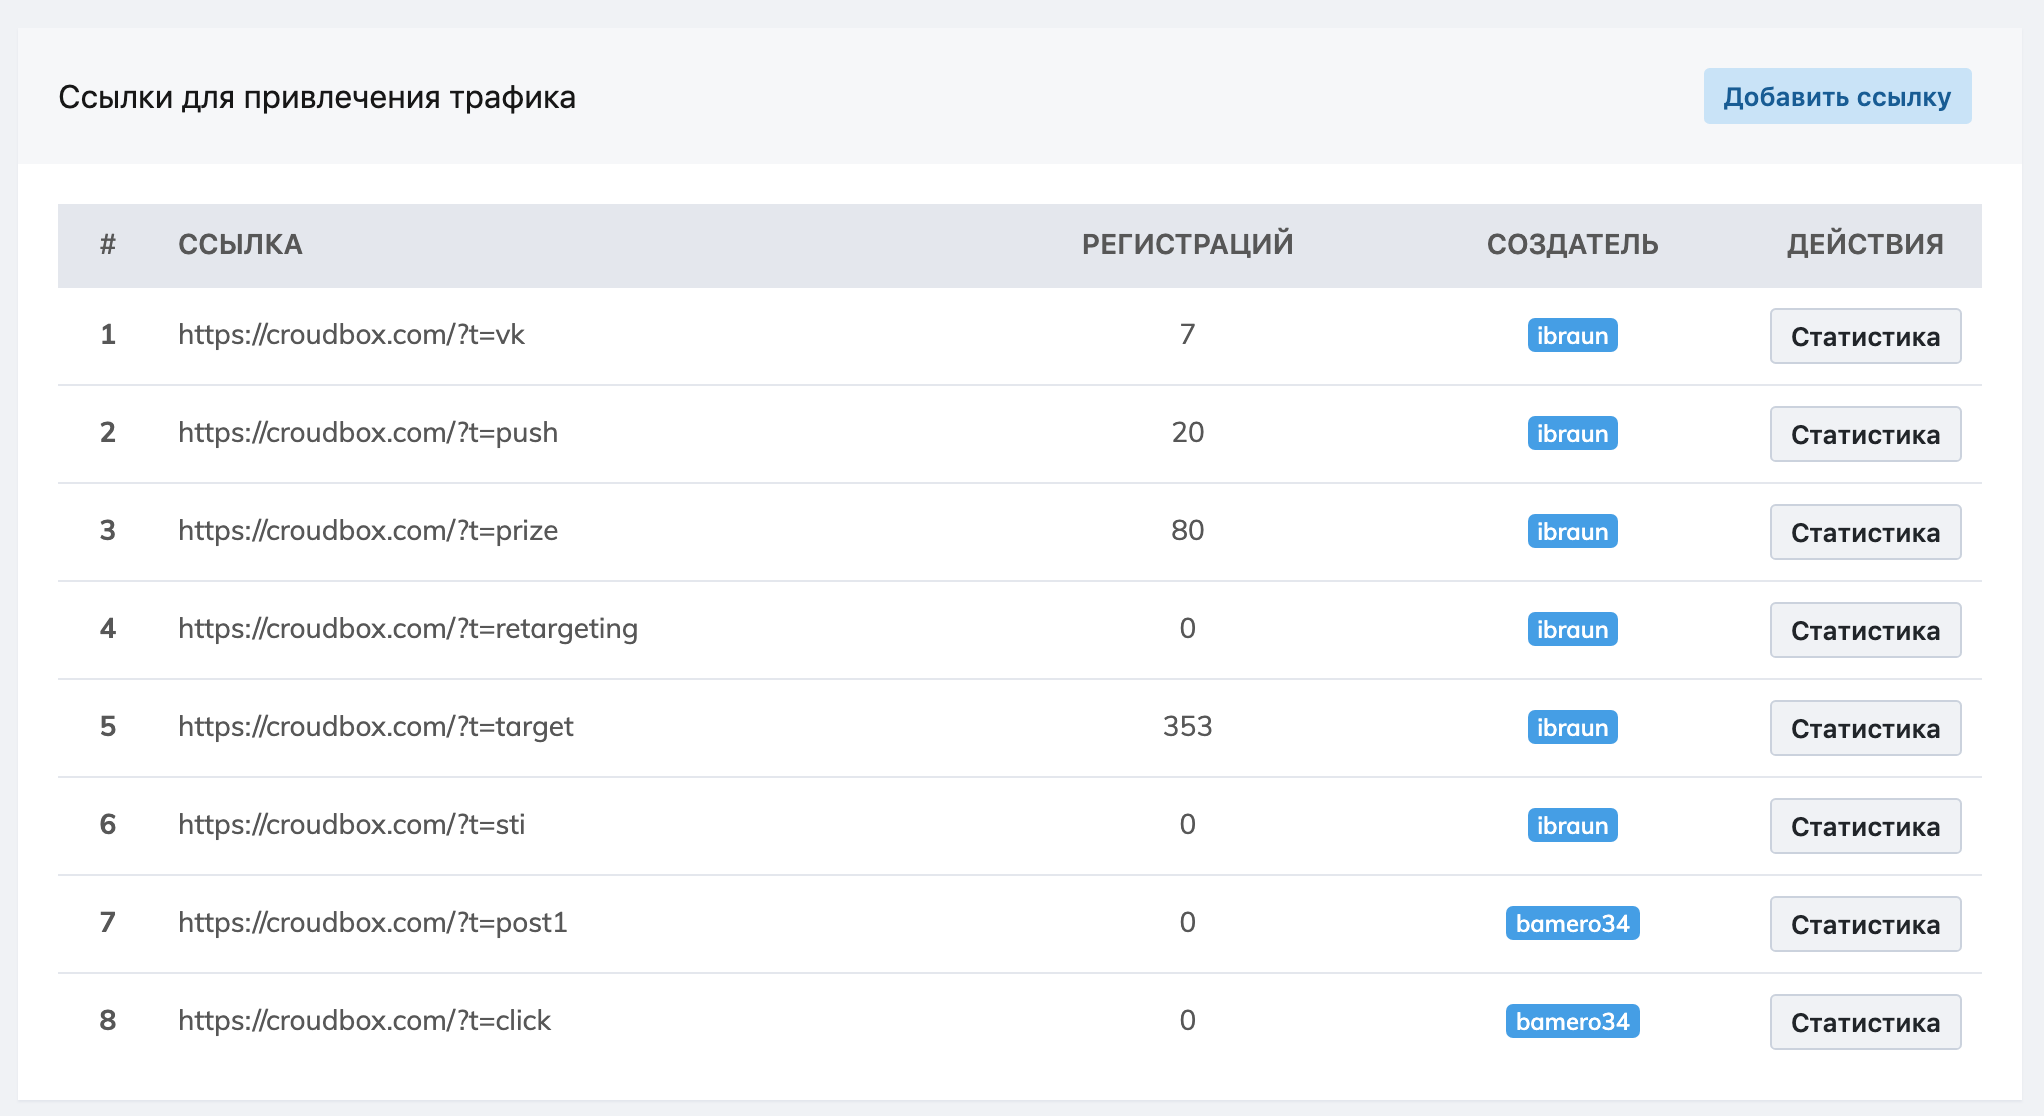Open Статистика for the click link

(x=1865, y=1022)
